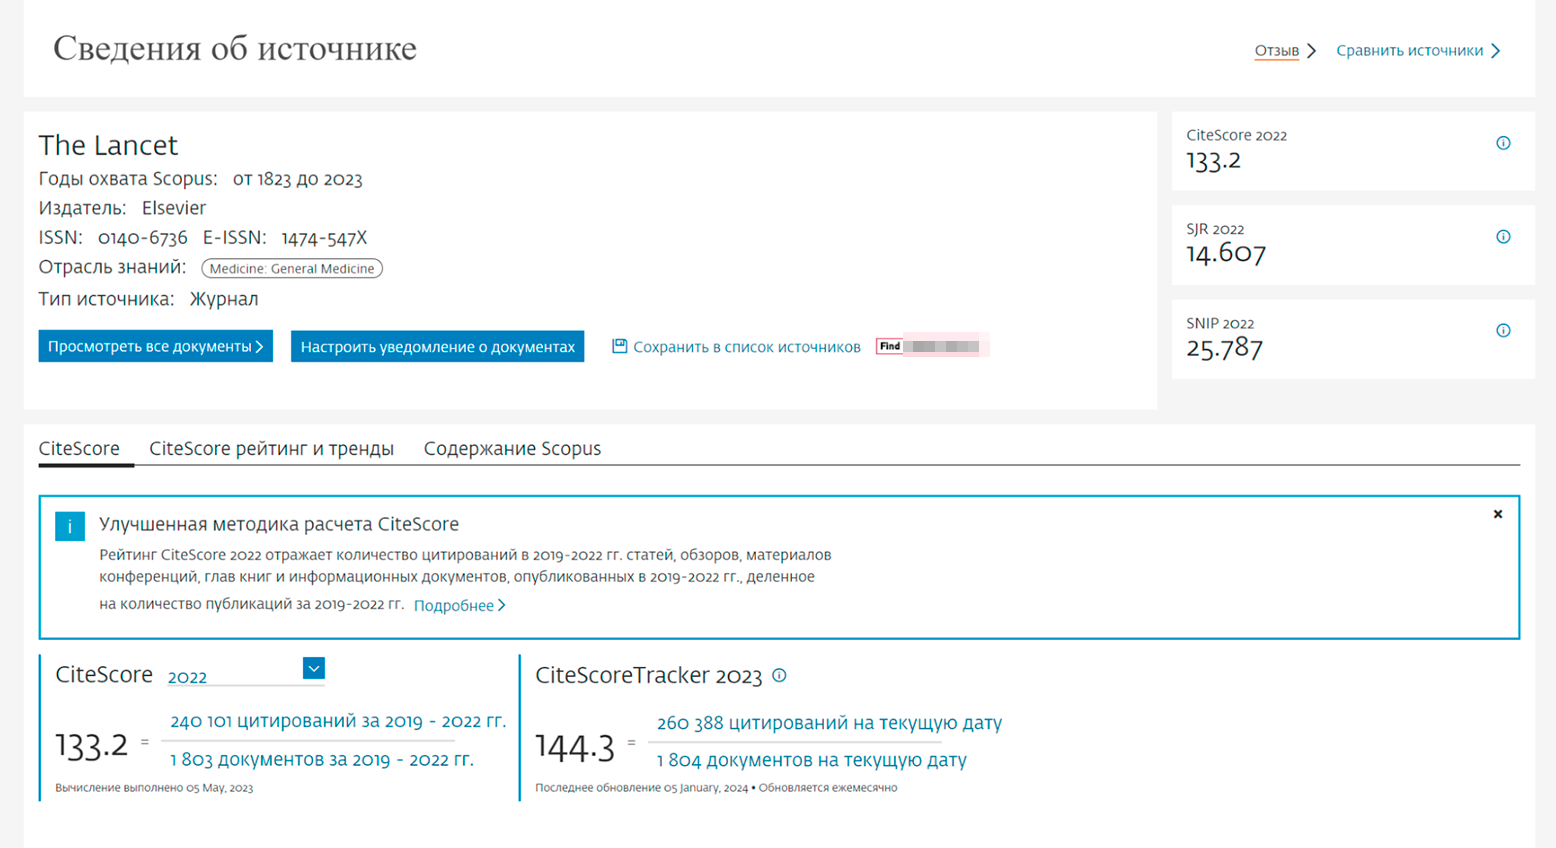Open 260 388 цитирований на текущую дату
Screen dimensions: 1556x848
click(829, 722)
